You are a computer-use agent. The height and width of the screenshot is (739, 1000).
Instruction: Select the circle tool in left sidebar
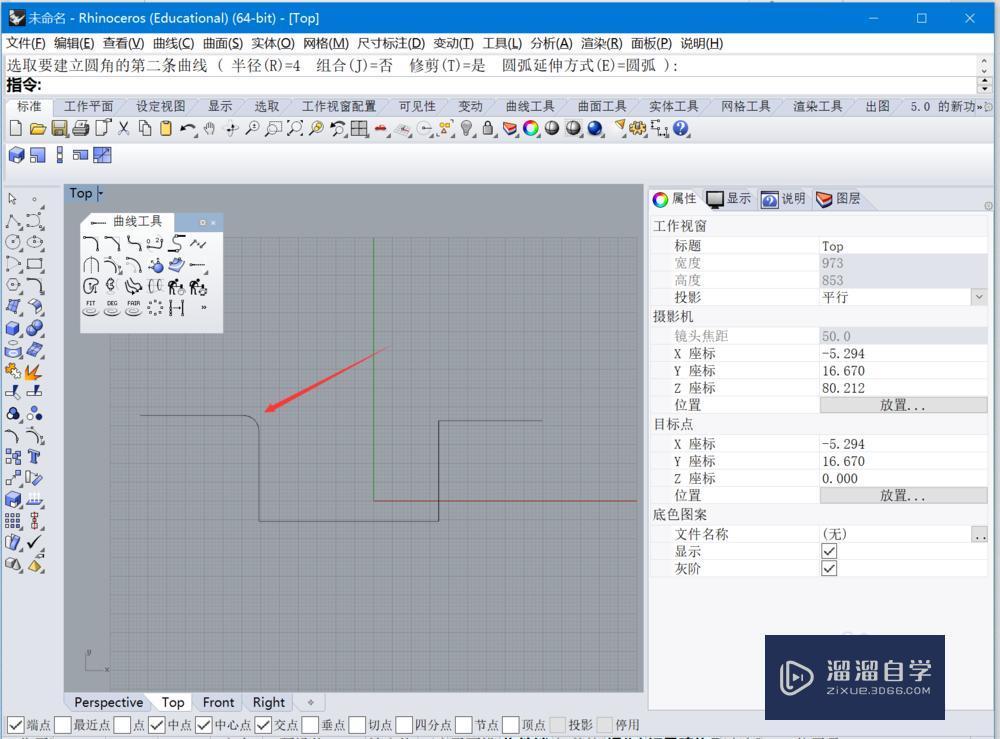pos(13,242)
